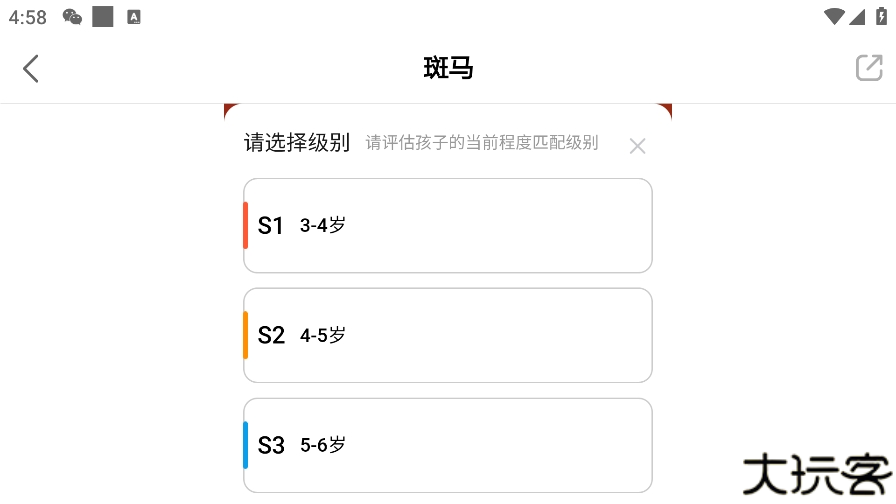Tap the '3-4岁' age label
The width and height of the screenshot is (896, 504).
[323, 225]
